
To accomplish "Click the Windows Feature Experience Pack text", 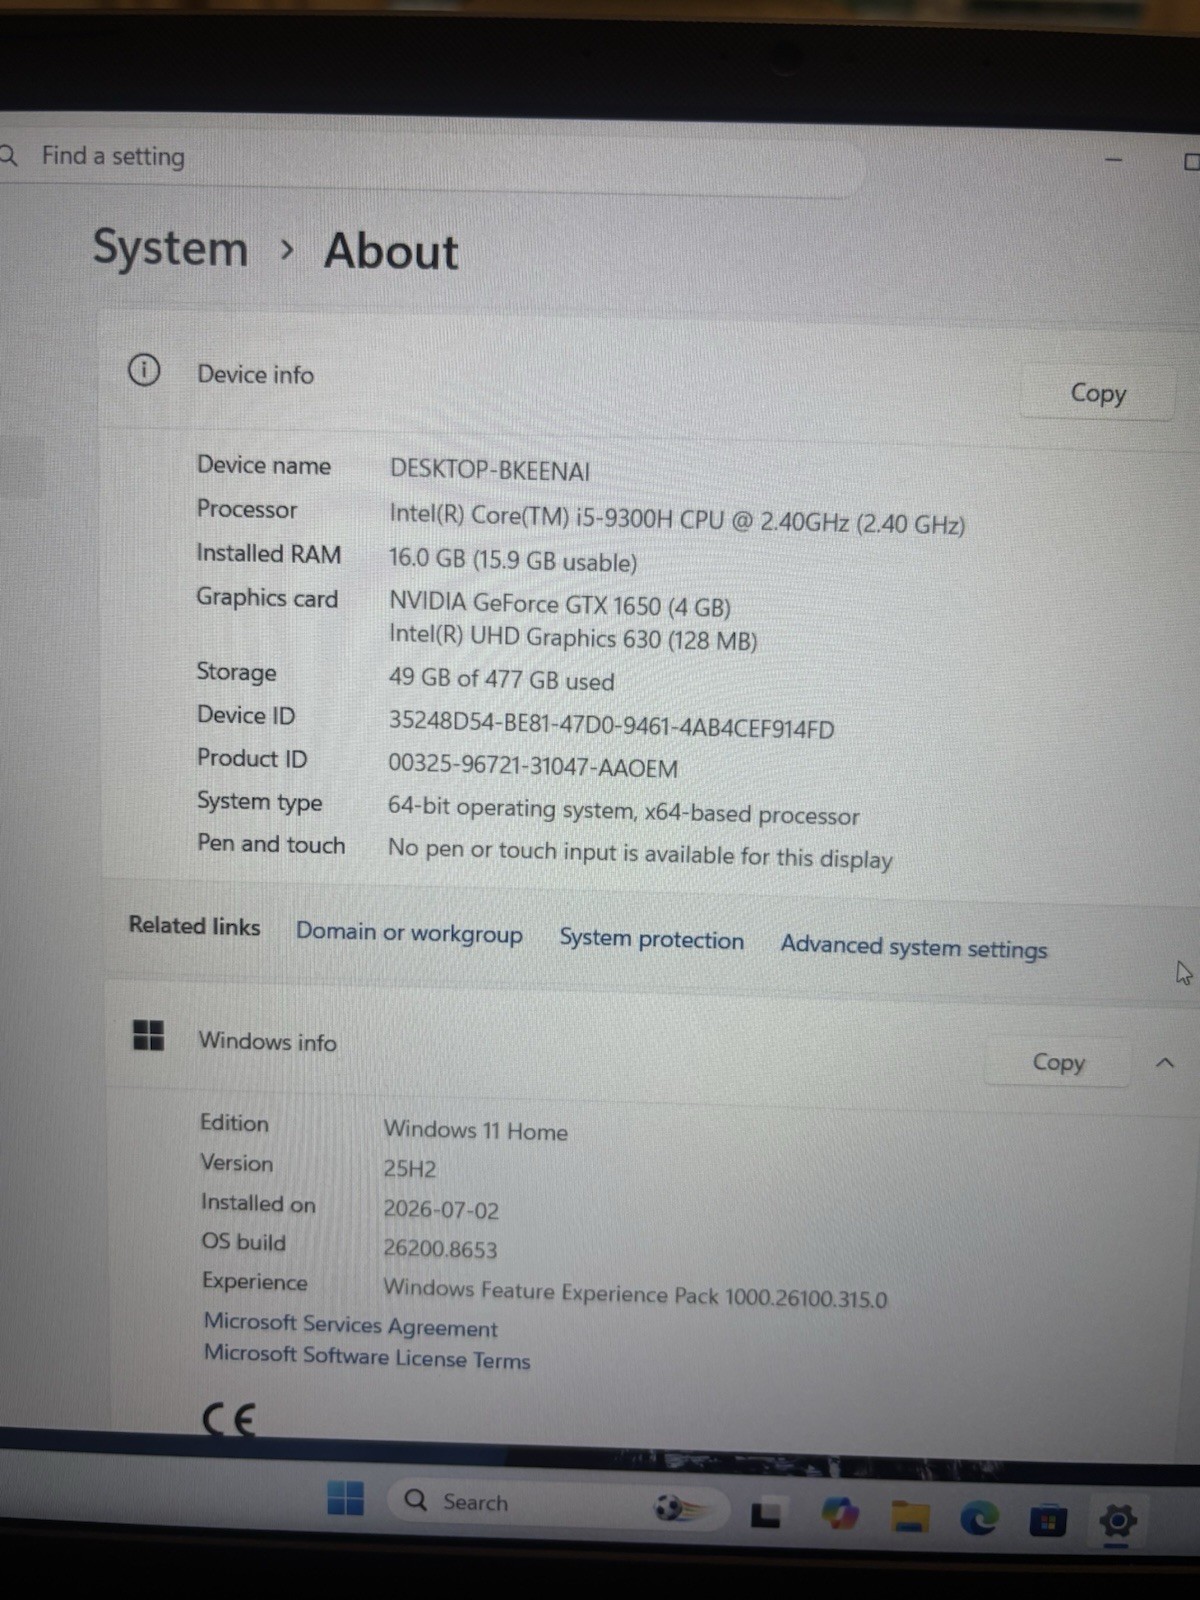I will (x=635, y=1293).
